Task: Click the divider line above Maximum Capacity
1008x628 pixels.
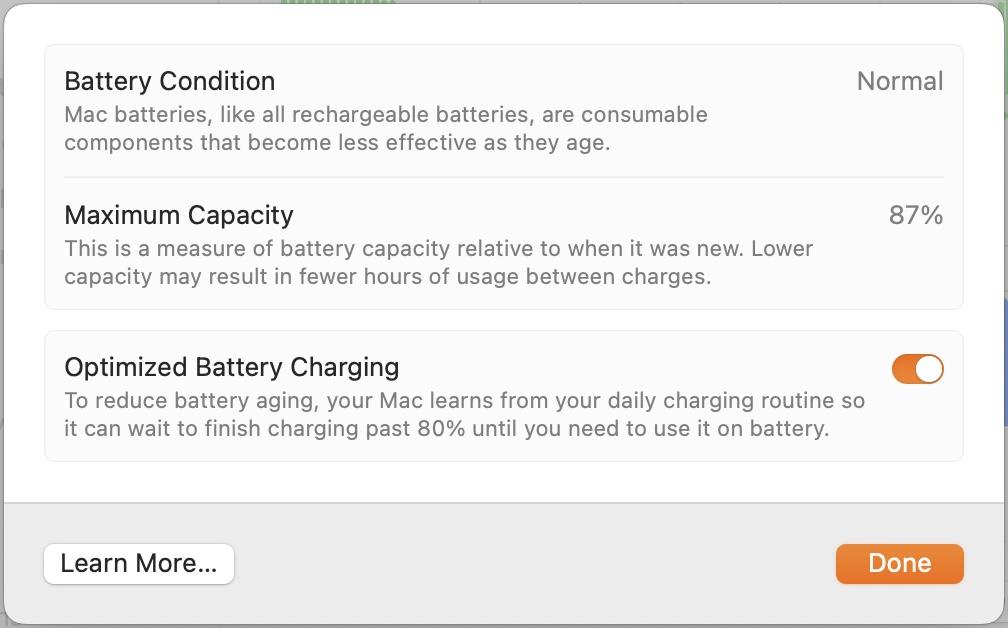Action: point(503,178)
